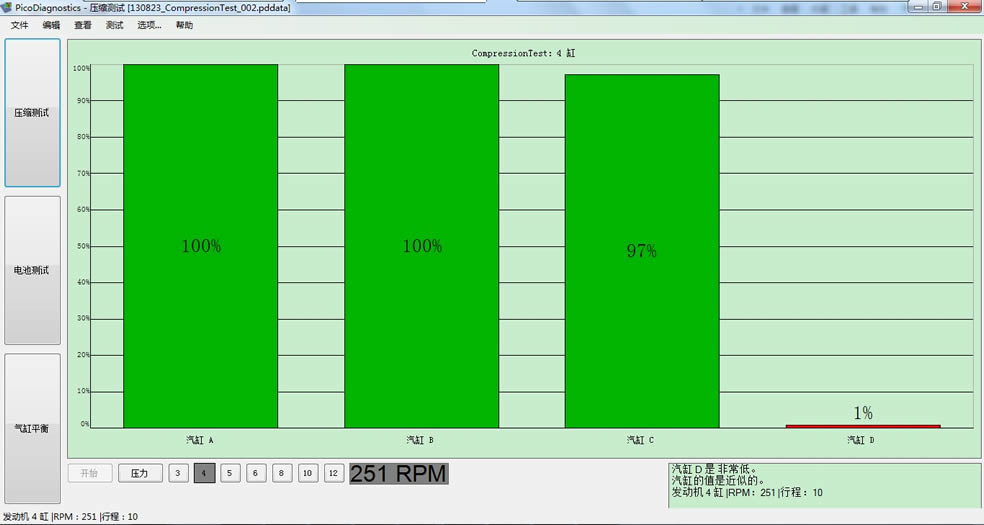Click the 压力 pressure button
The image size is (984, 525).
tap(140, 473)
